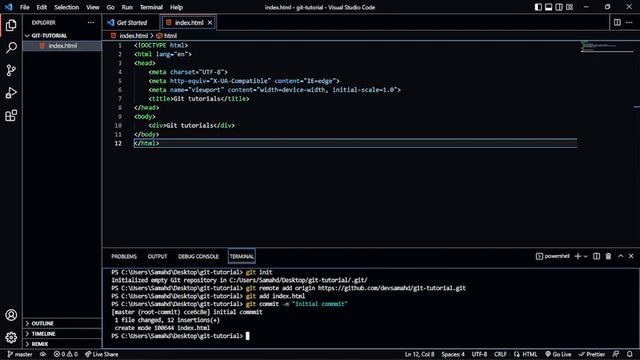Open editor more actions ellipsis
This screenshot has width=640, height=360.
[x=629, y=22]
